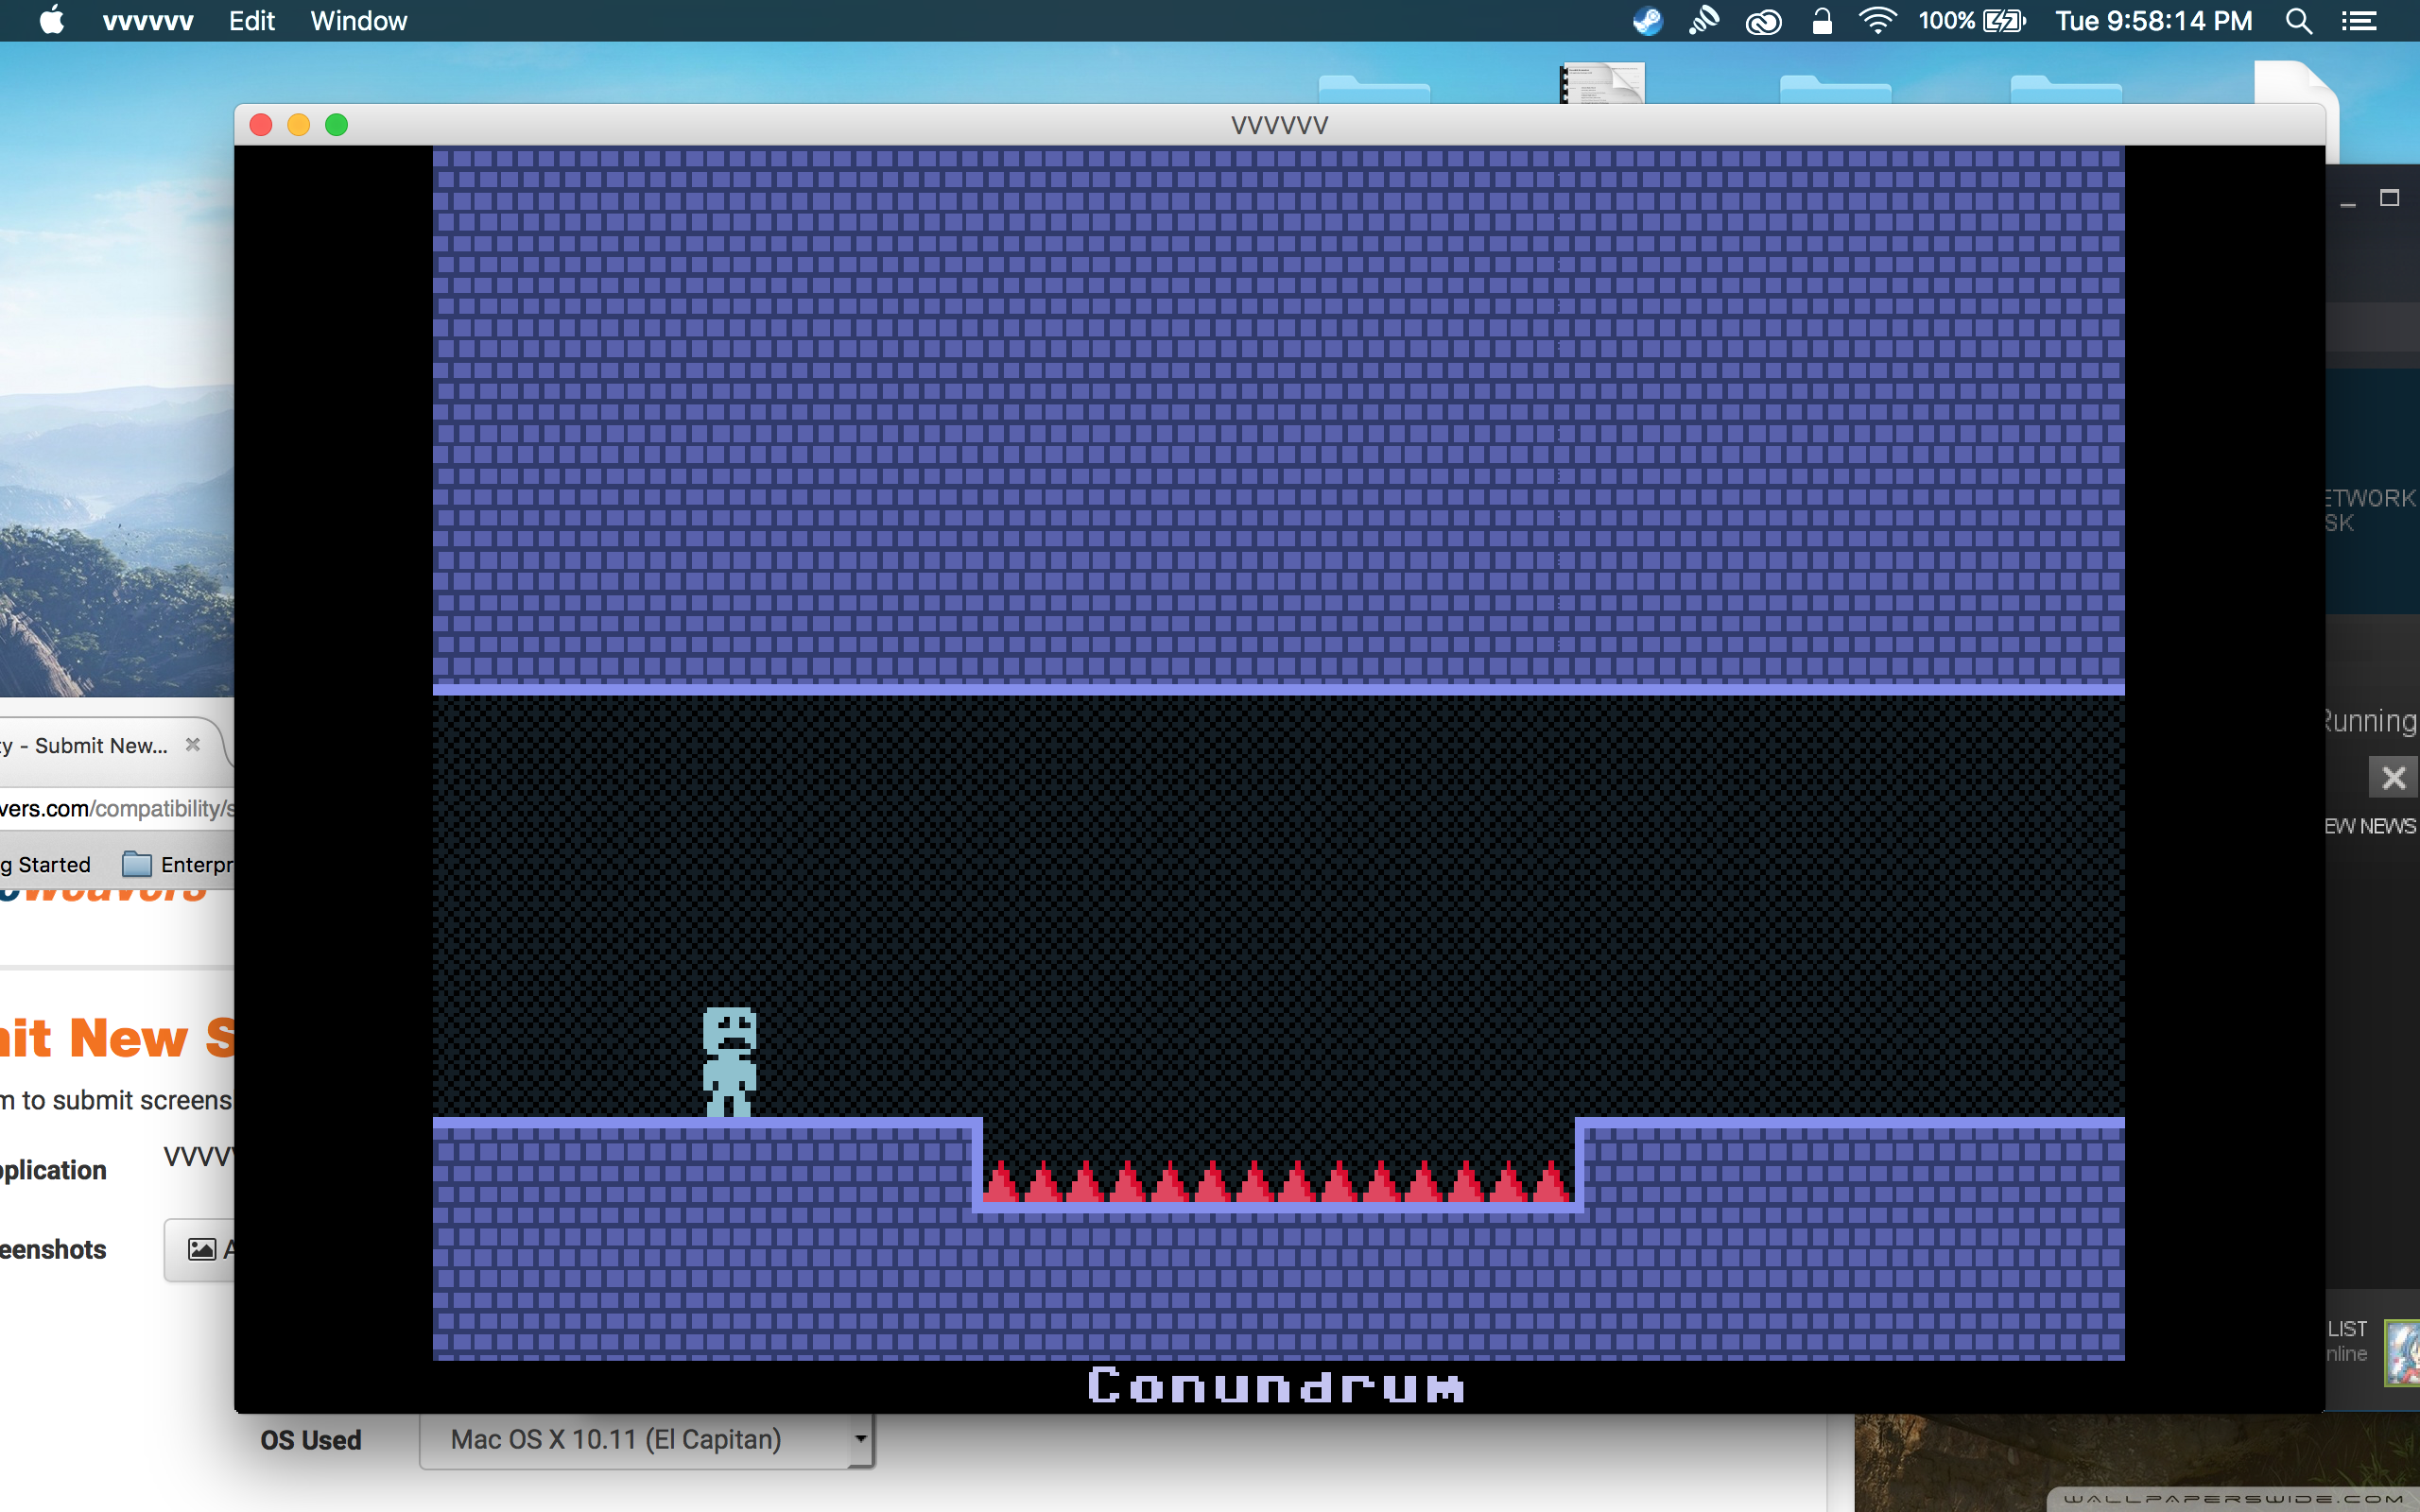Open the Apple menu
Image resolution: width=2420 pixels, height=1512 pixels.
coord(52,20)
